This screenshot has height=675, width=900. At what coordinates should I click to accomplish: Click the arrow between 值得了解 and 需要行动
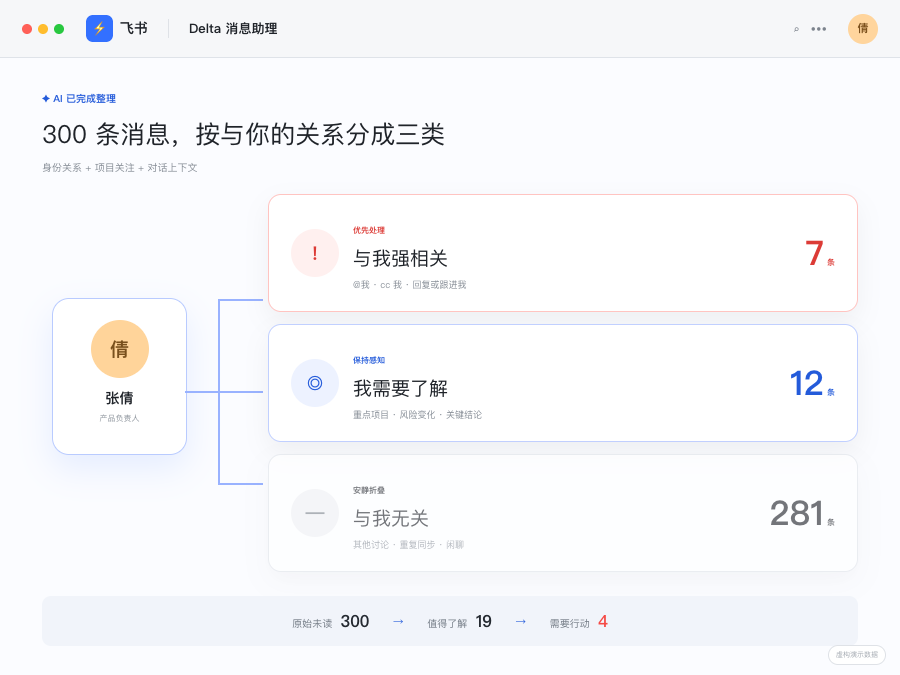(x=521, y=622)
